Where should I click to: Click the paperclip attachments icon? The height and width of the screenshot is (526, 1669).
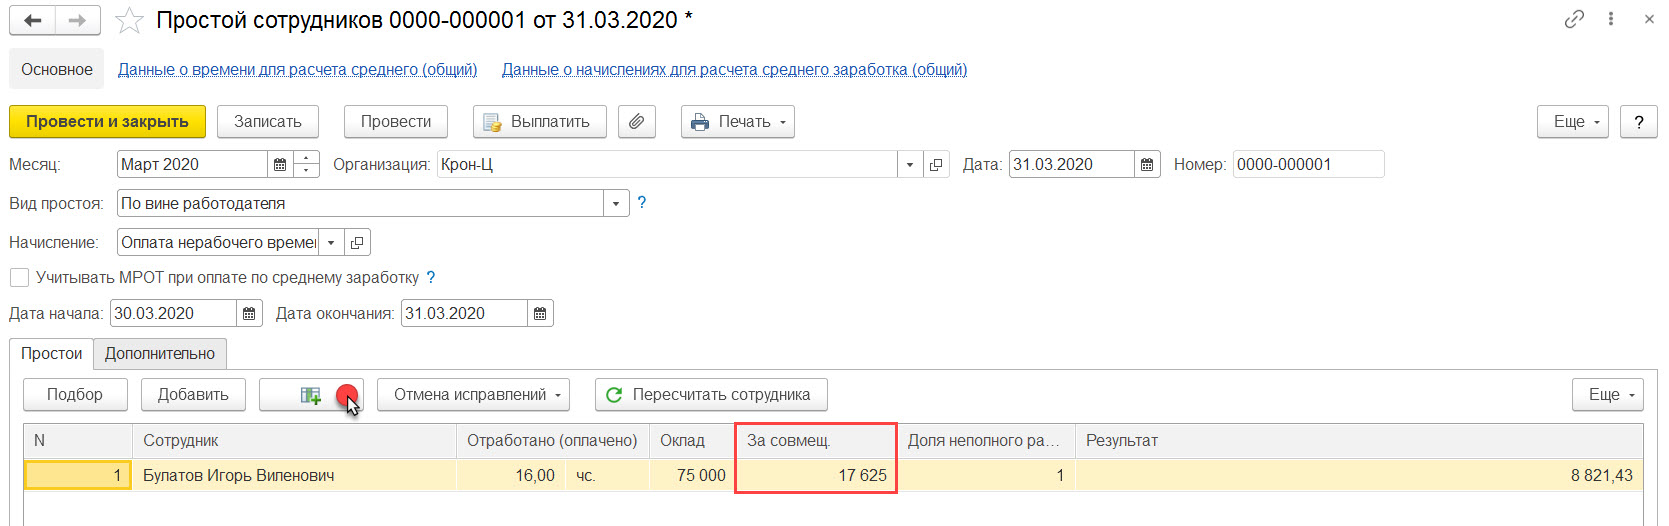[x=636, y=122]
